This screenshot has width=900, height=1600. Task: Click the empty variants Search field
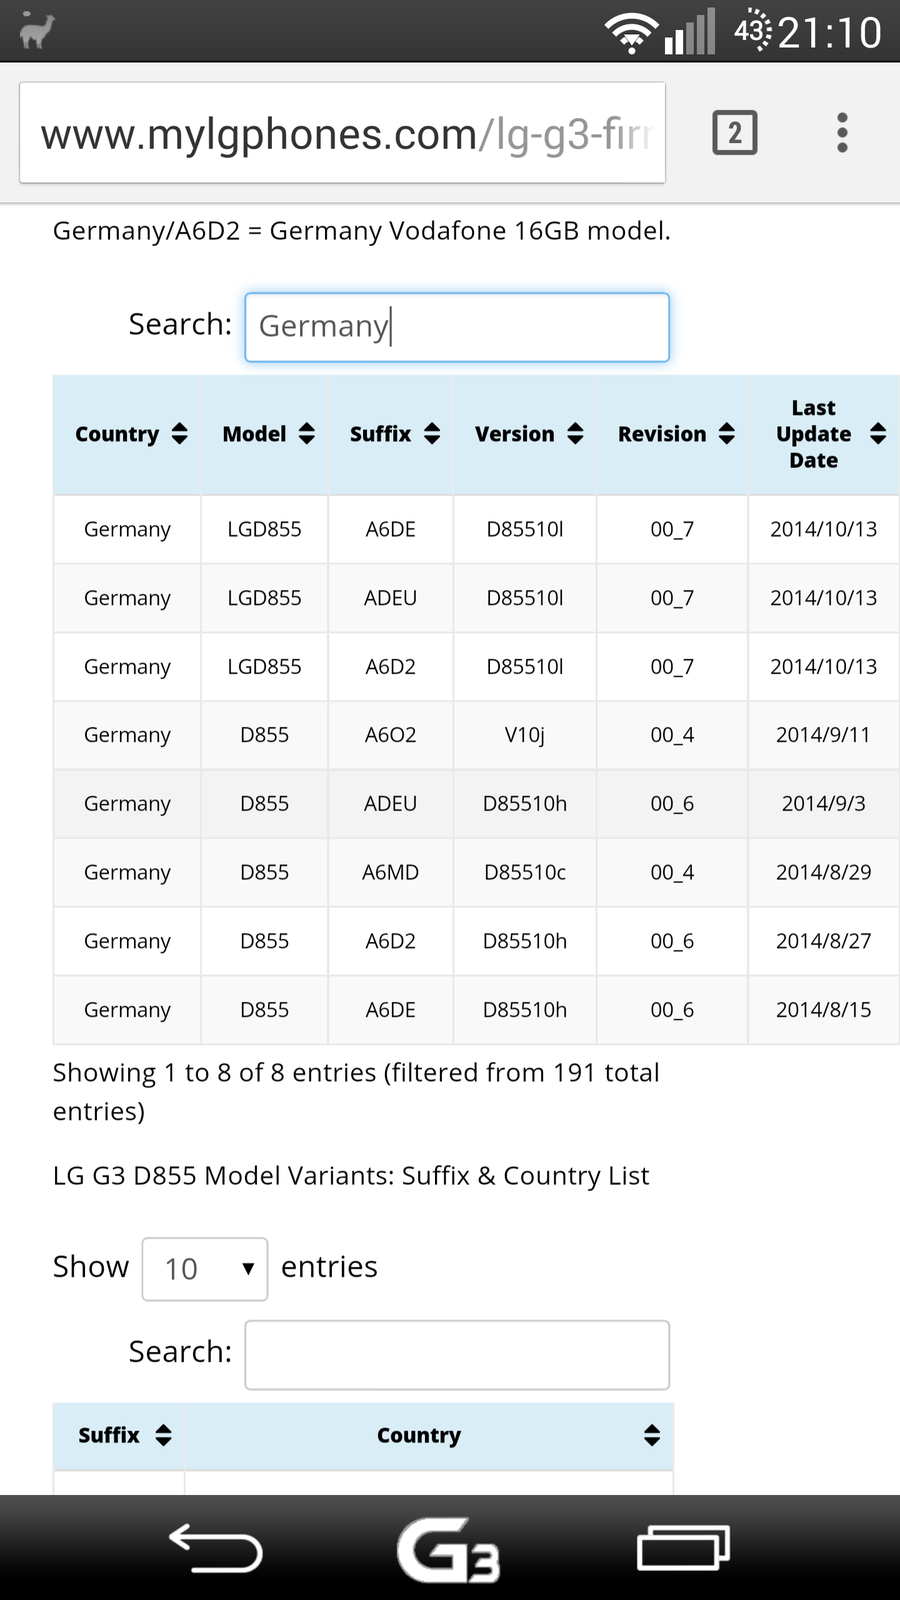click(x=457, y=1355)
